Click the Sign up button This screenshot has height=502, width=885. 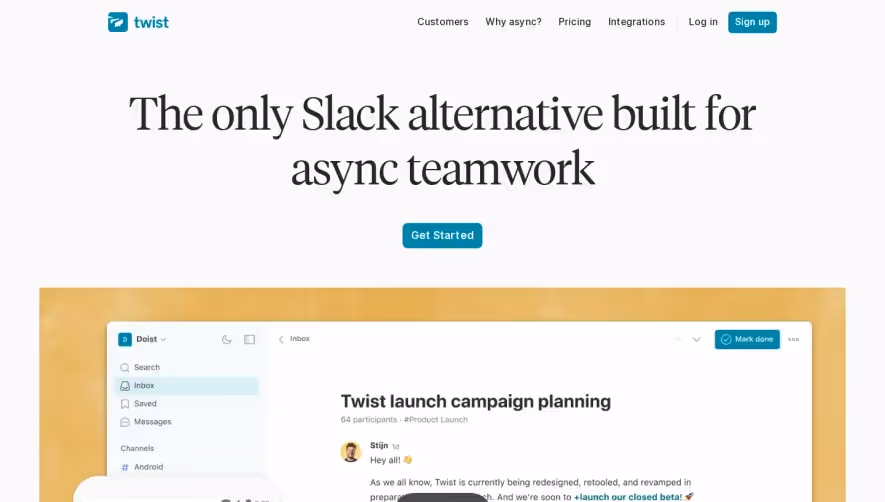coord(752,22)
